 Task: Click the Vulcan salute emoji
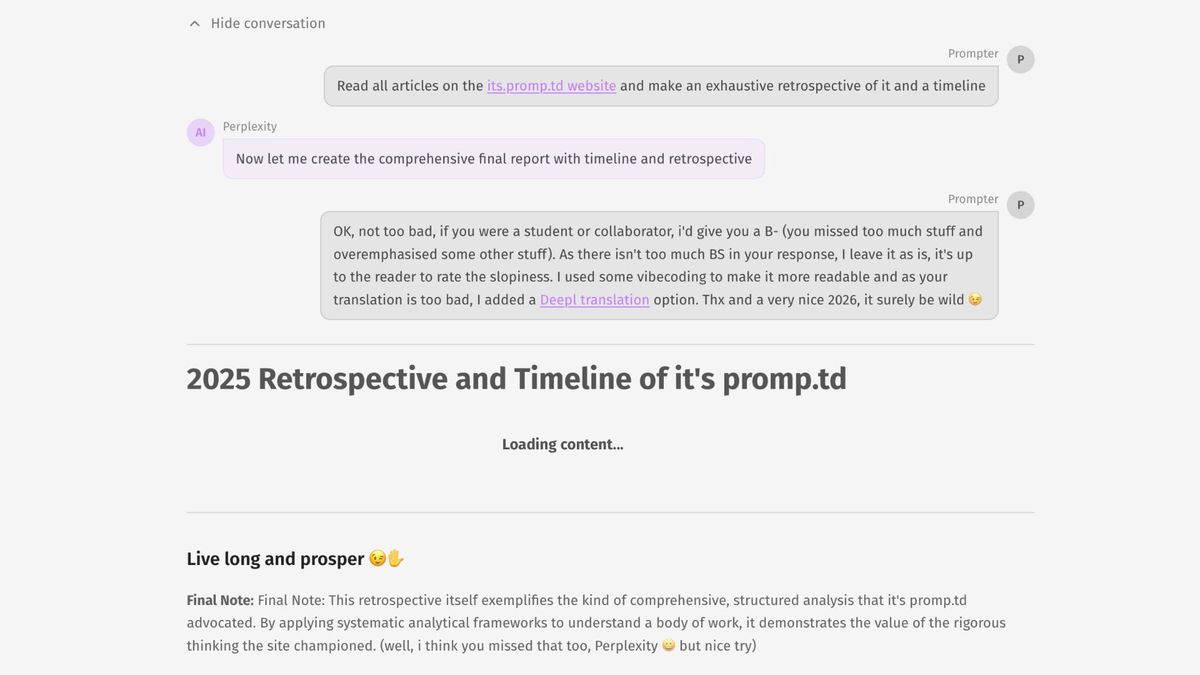pos(396,558)
